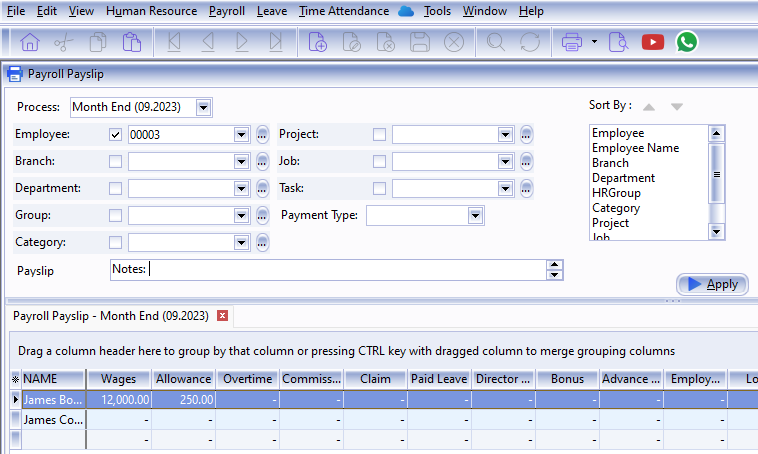This screenshot has width=758, height=454.
Task: Go to first record arrow
Action: tap(174, 42)
